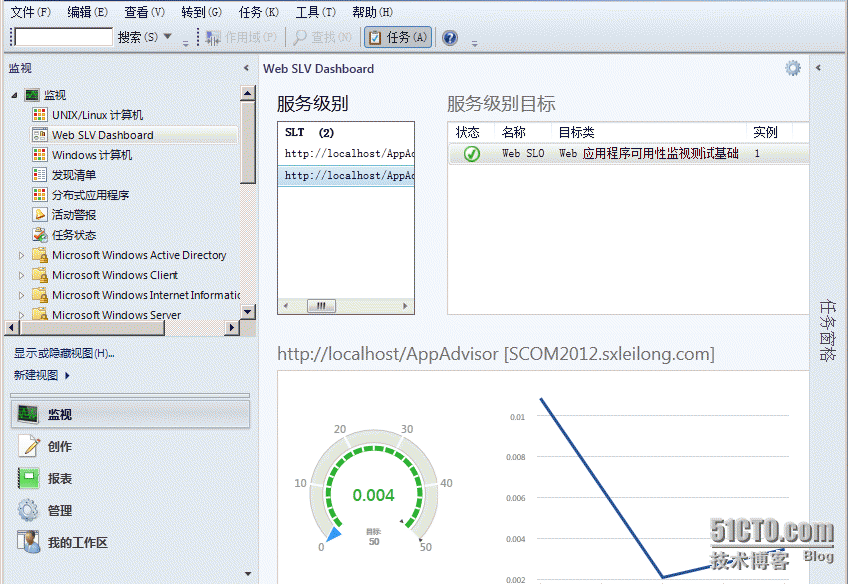Click Microsoft Windows Client folder icon
Screen dimensions: 848x584
[x=40, y=275]
